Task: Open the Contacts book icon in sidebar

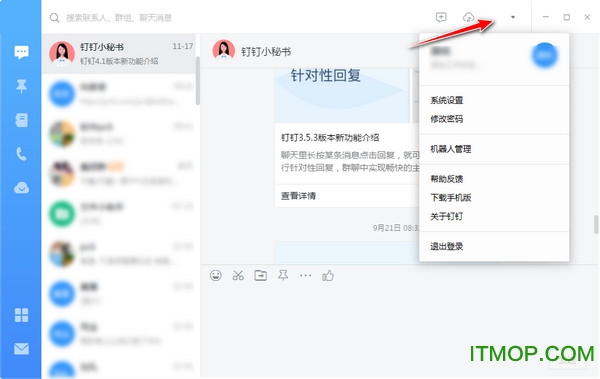Action: (x=21, y=120)
